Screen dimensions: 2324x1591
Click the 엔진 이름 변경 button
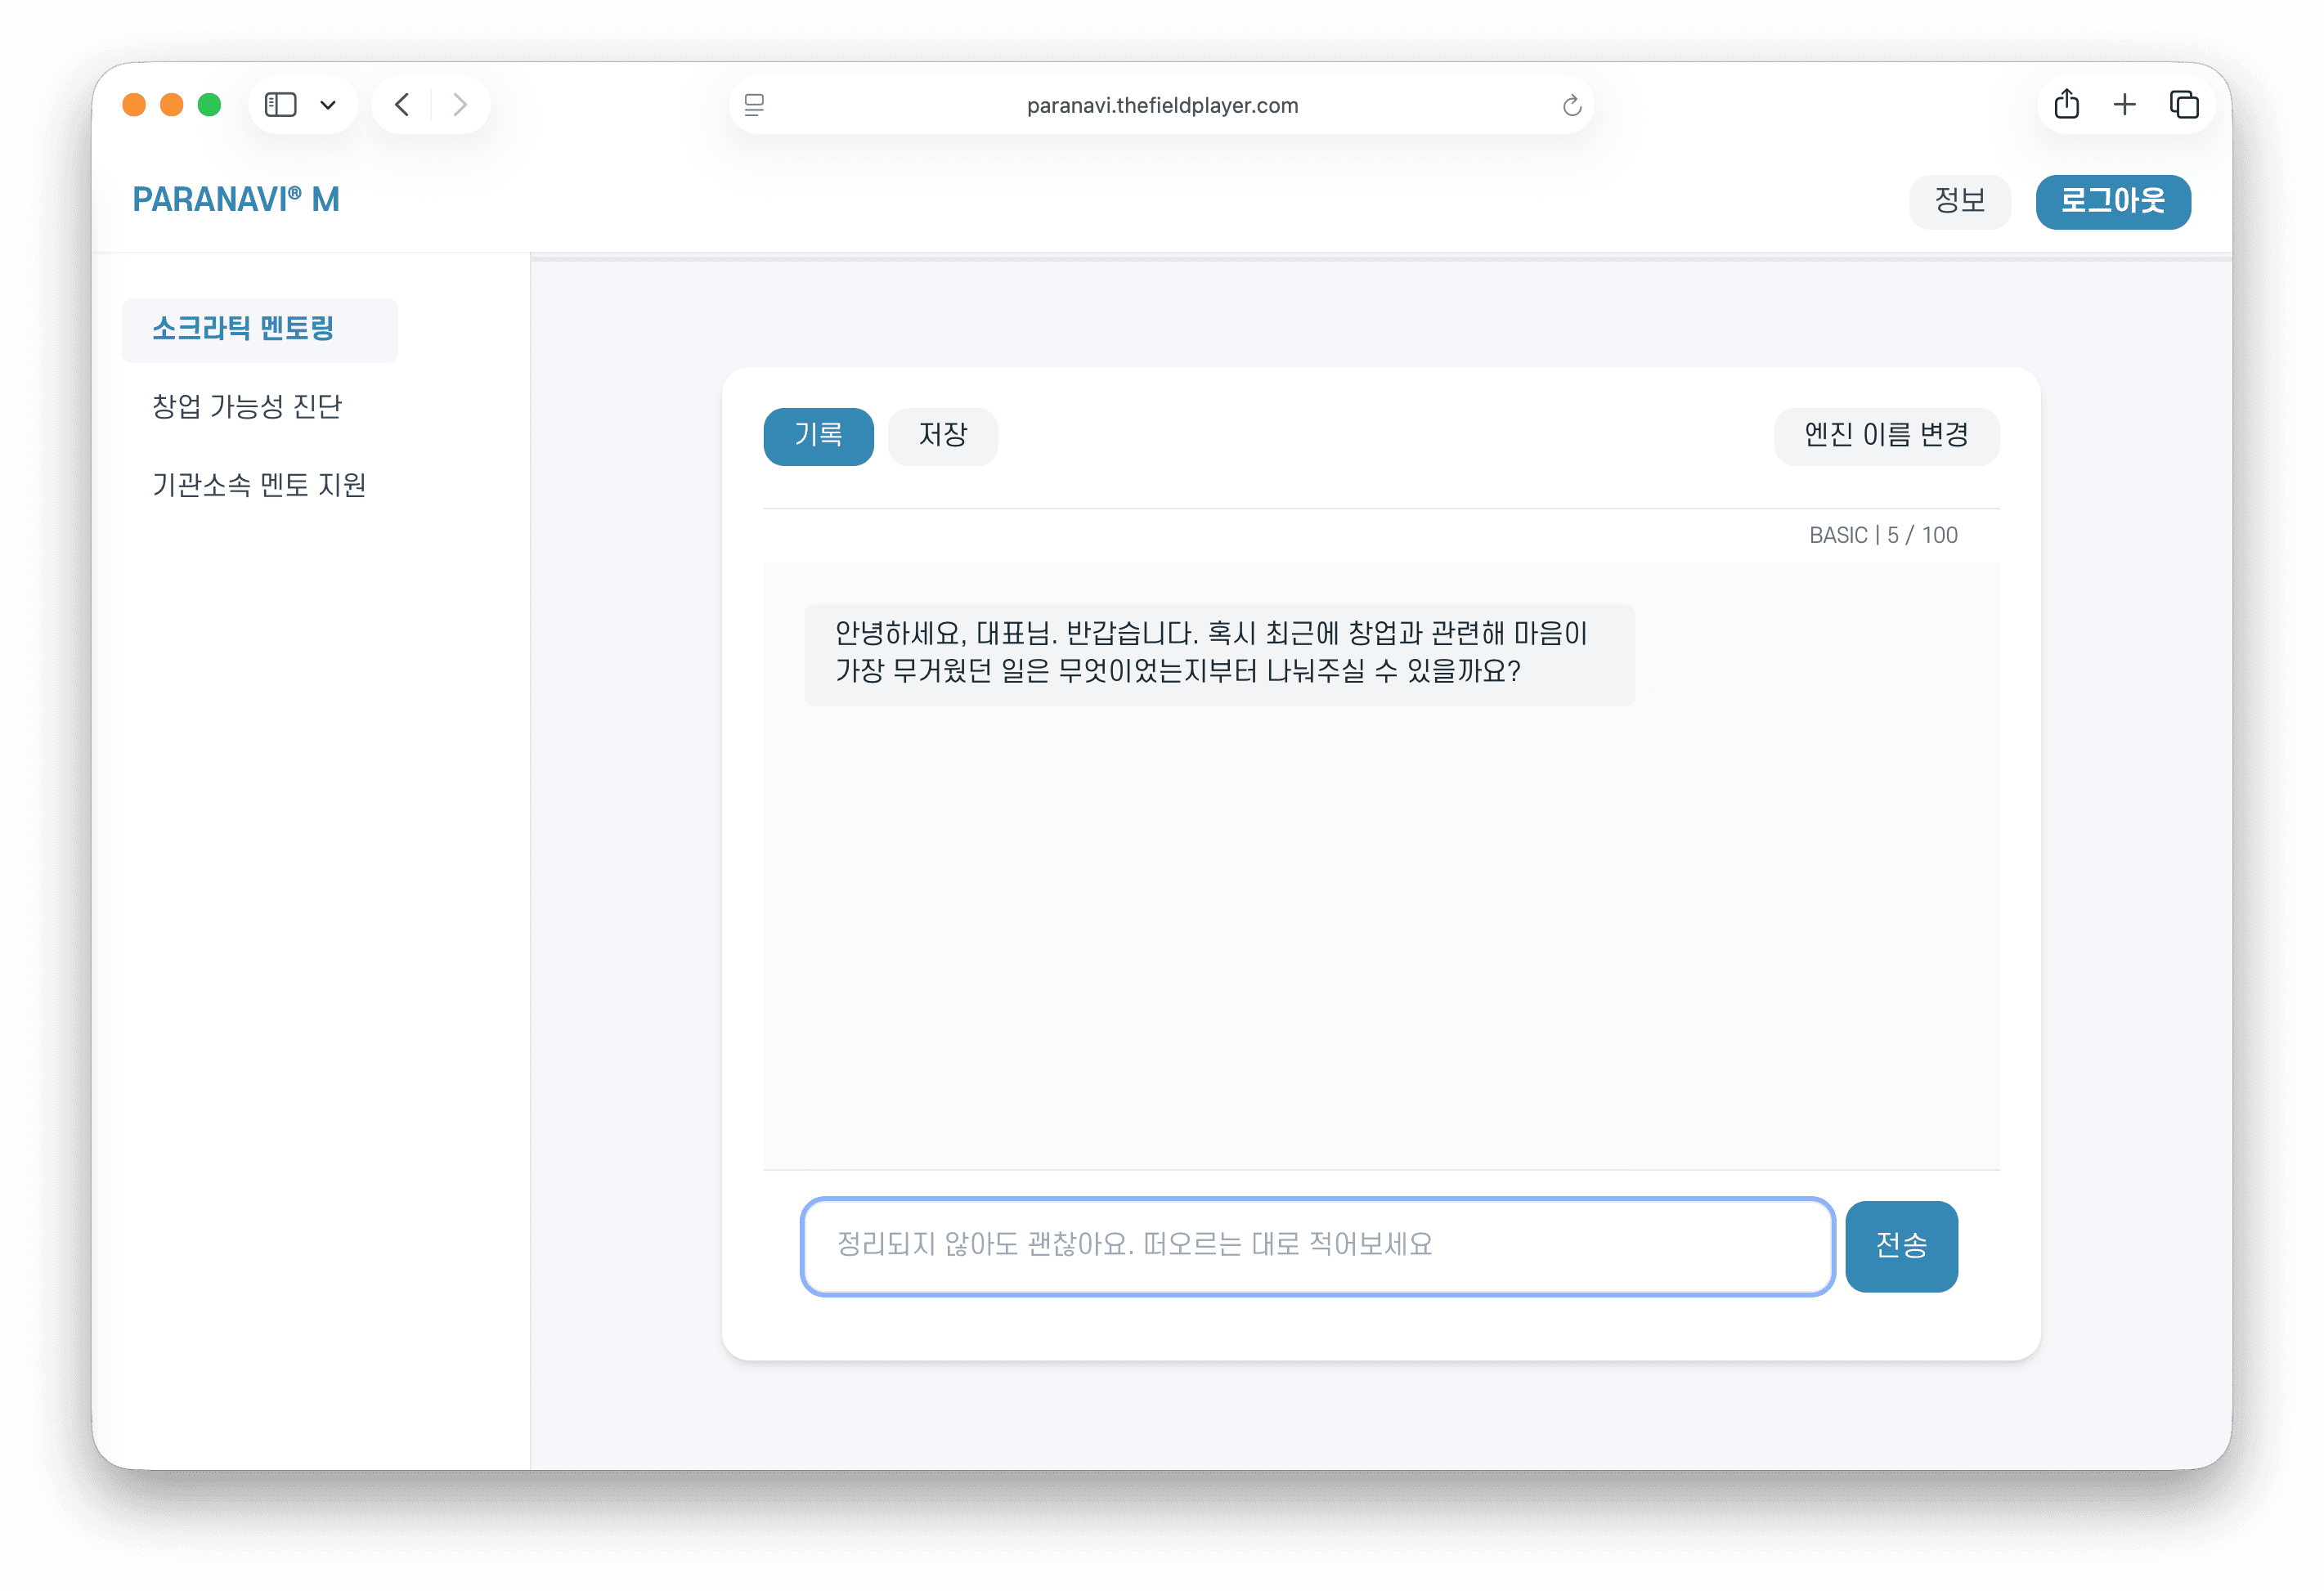click(x=1886, y=436)
